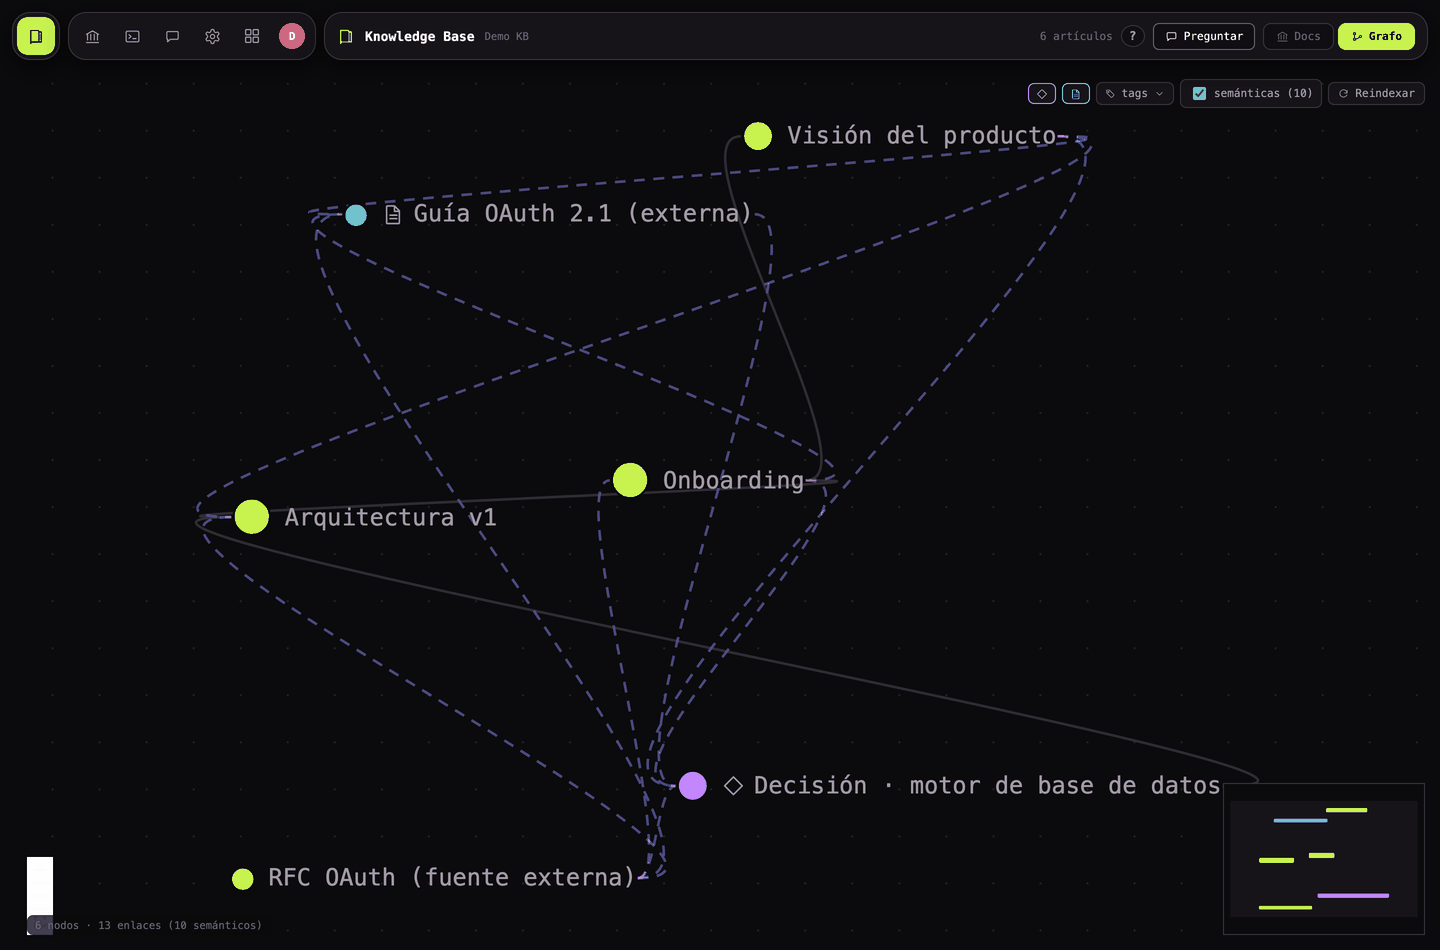The image size is (1440, 950).
Task: Expand the 'tags' dropdown
Action: [x=1135, y=93]
